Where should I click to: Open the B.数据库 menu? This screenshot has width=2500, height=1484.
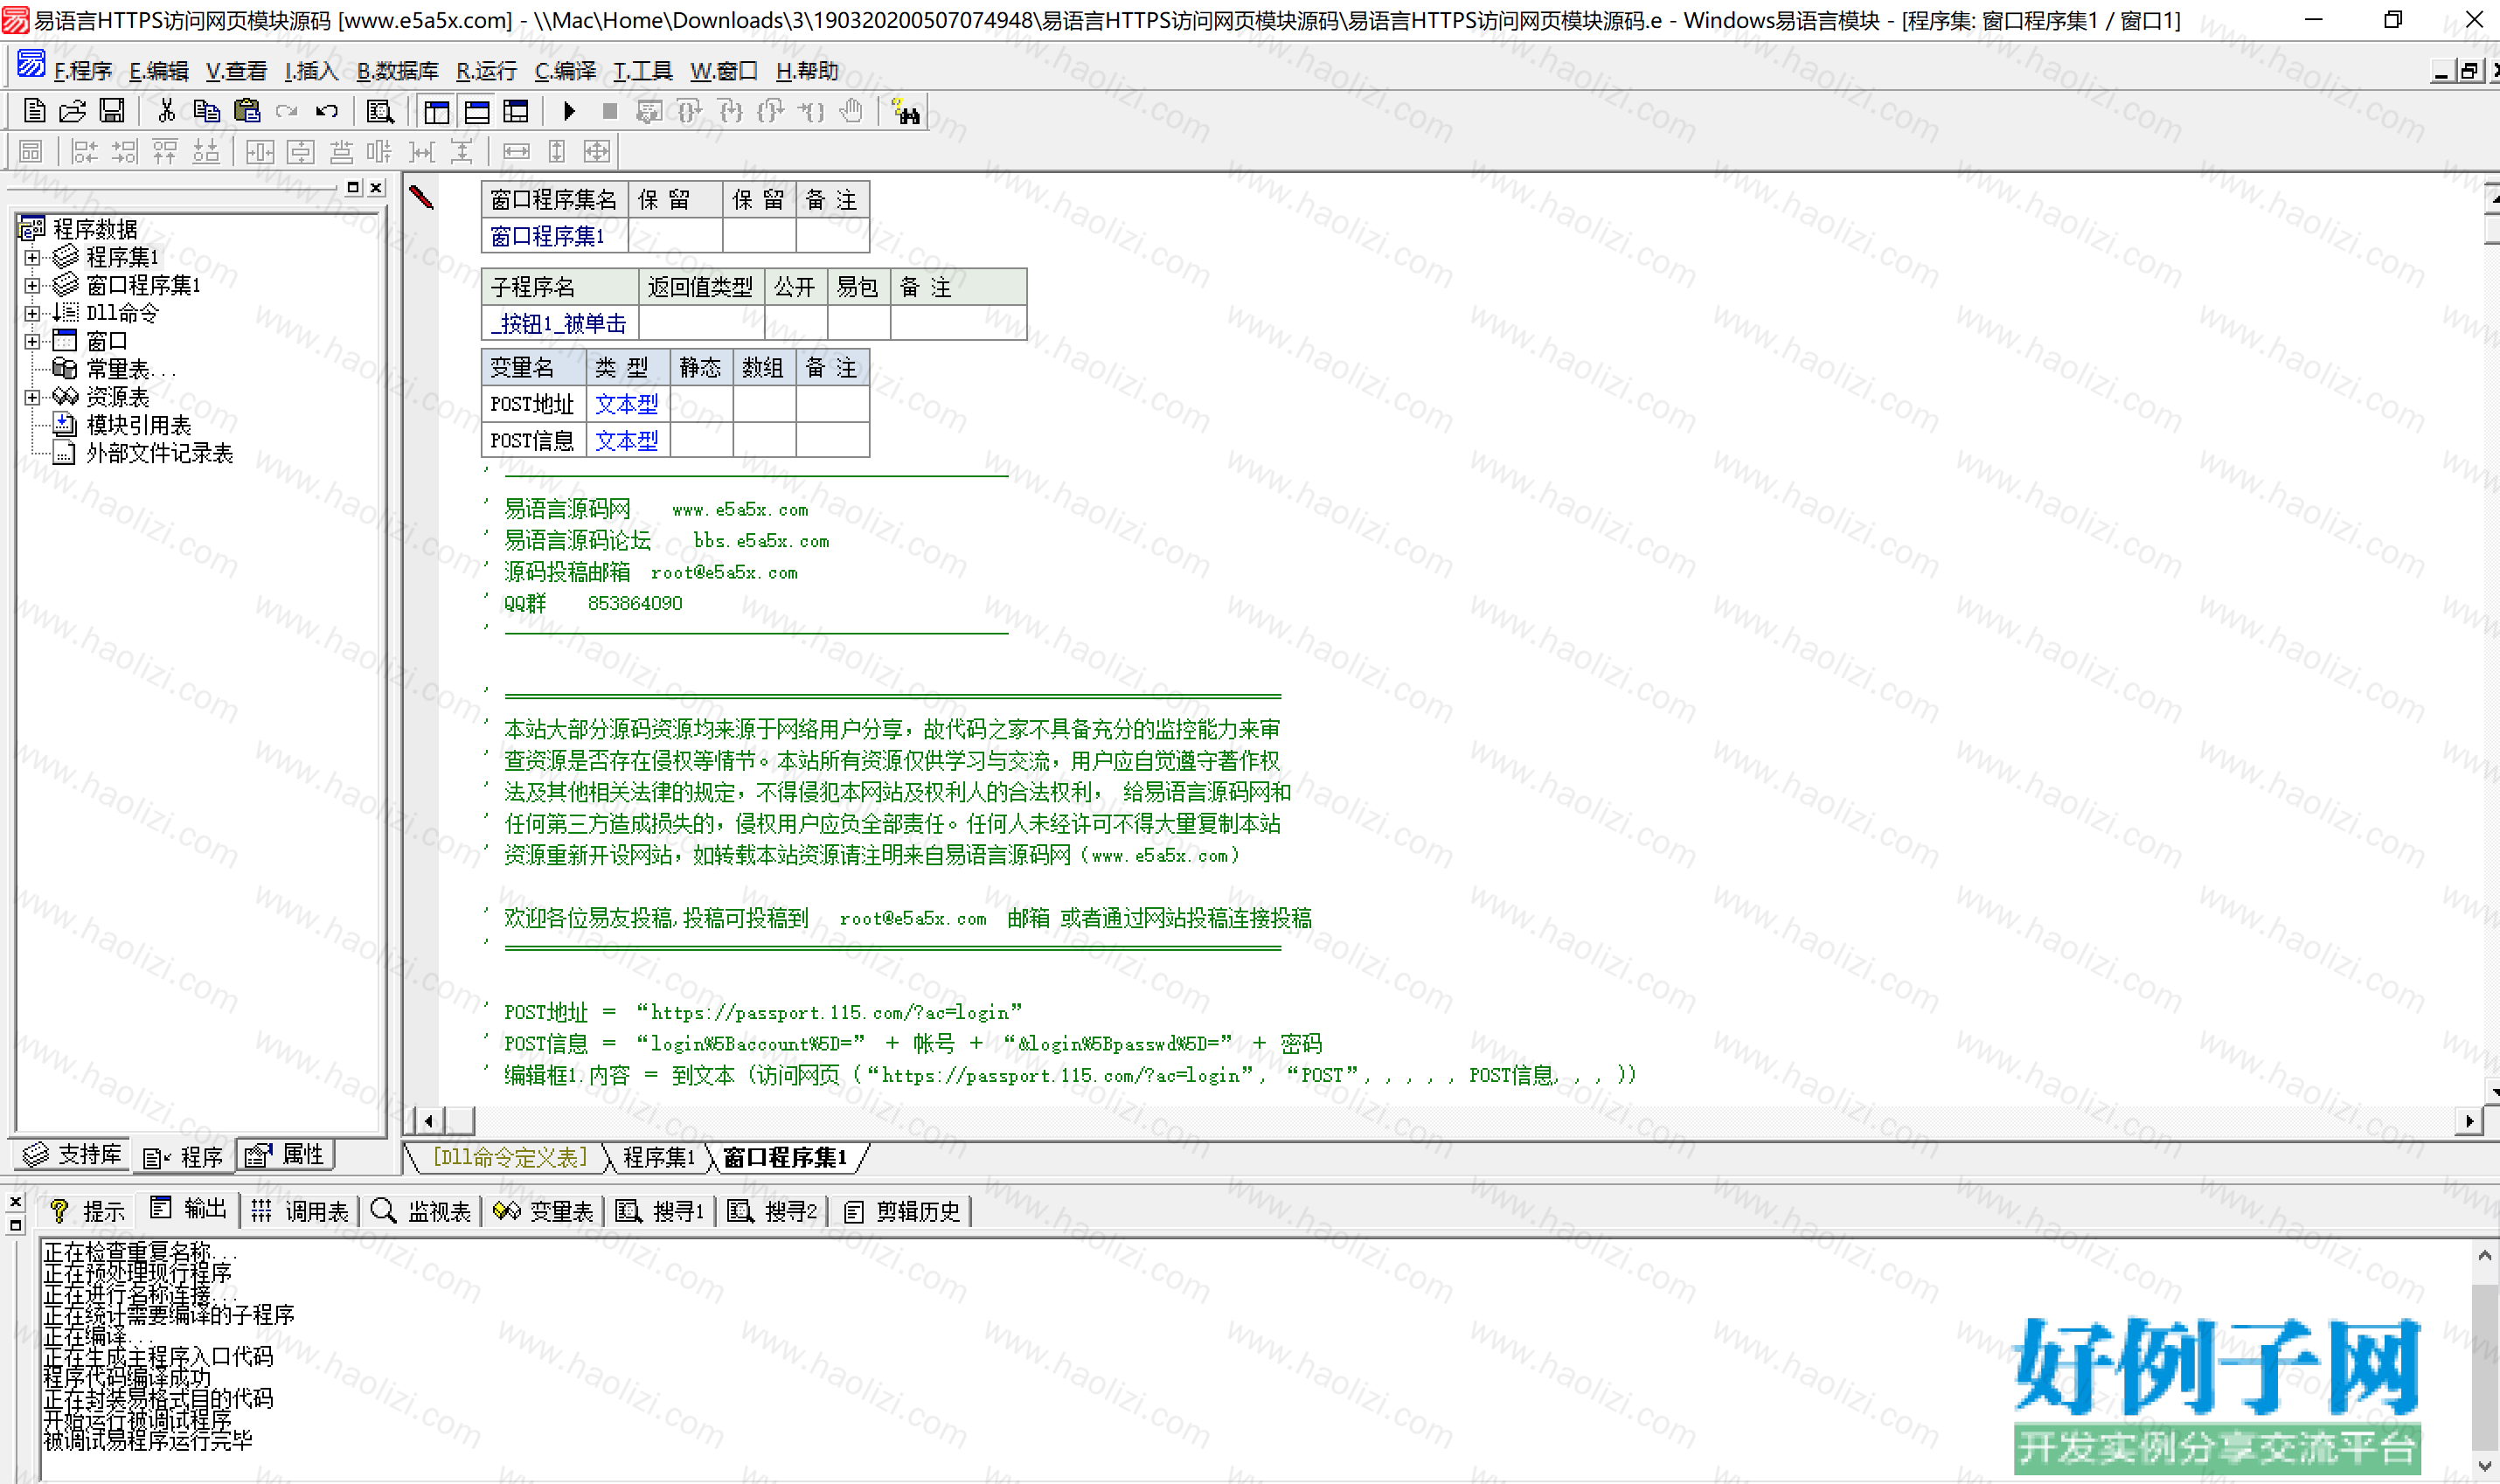[x=398, y=71]
